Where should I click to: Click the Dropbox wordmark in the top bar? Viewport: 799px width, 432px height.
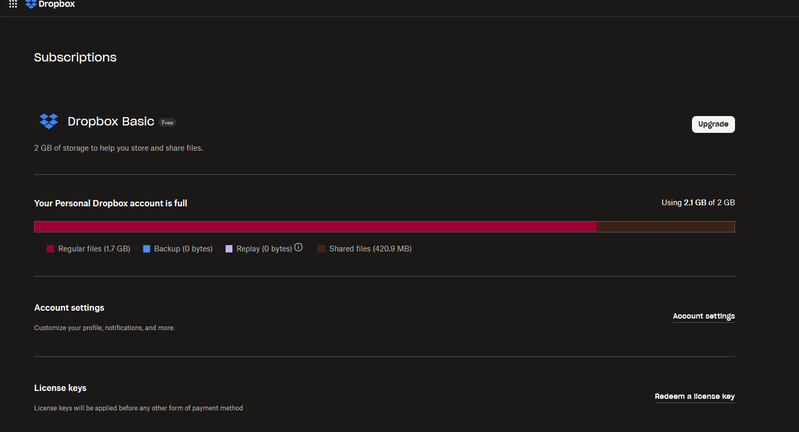click(x=58, y=5)
